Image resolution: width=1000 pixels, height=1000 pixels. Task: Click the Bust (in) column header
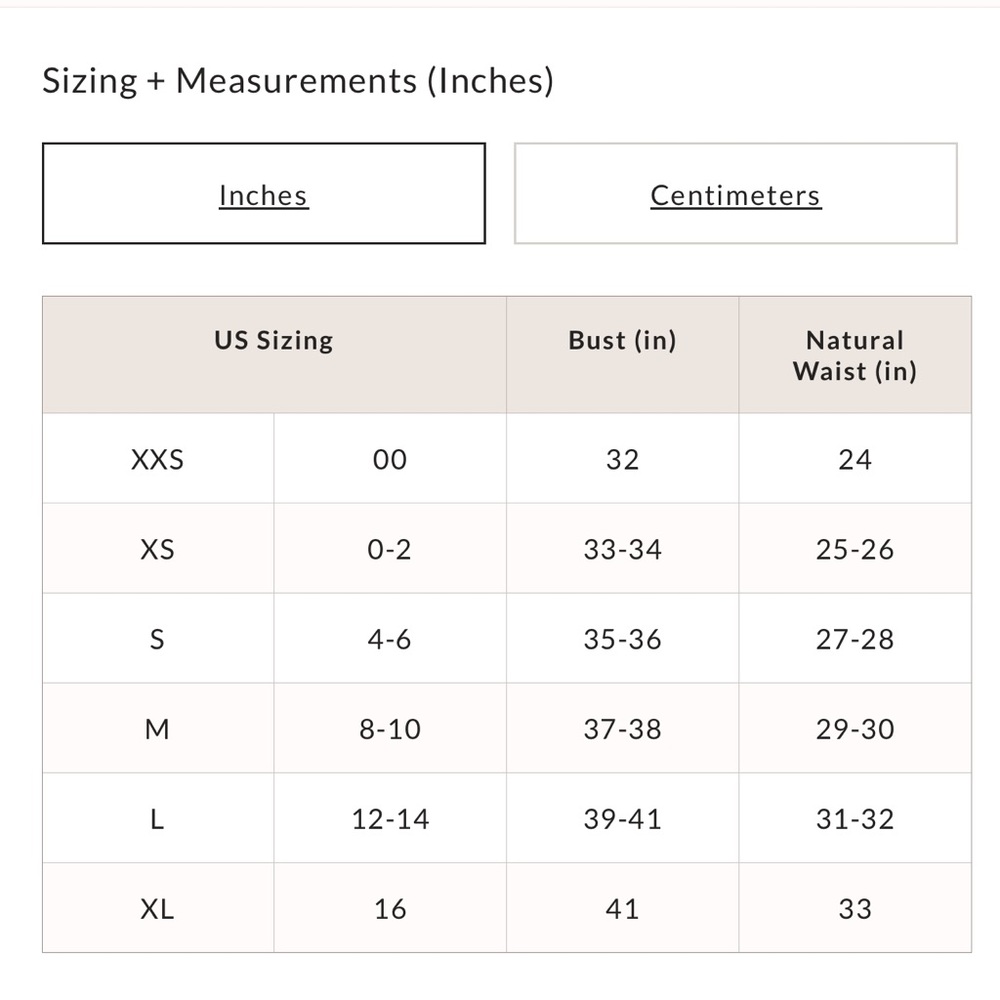[x=622, y=355]
